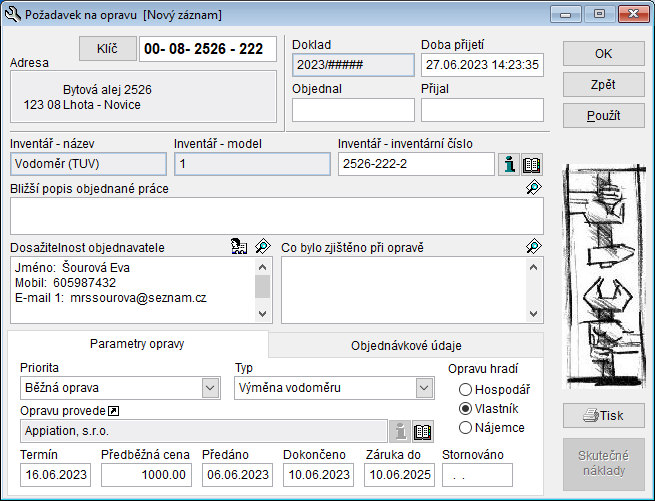The image size is (655, 501).
Task: Click magnifier icon beside Dosažitelnost objednavatele
Action: (262, 246)
